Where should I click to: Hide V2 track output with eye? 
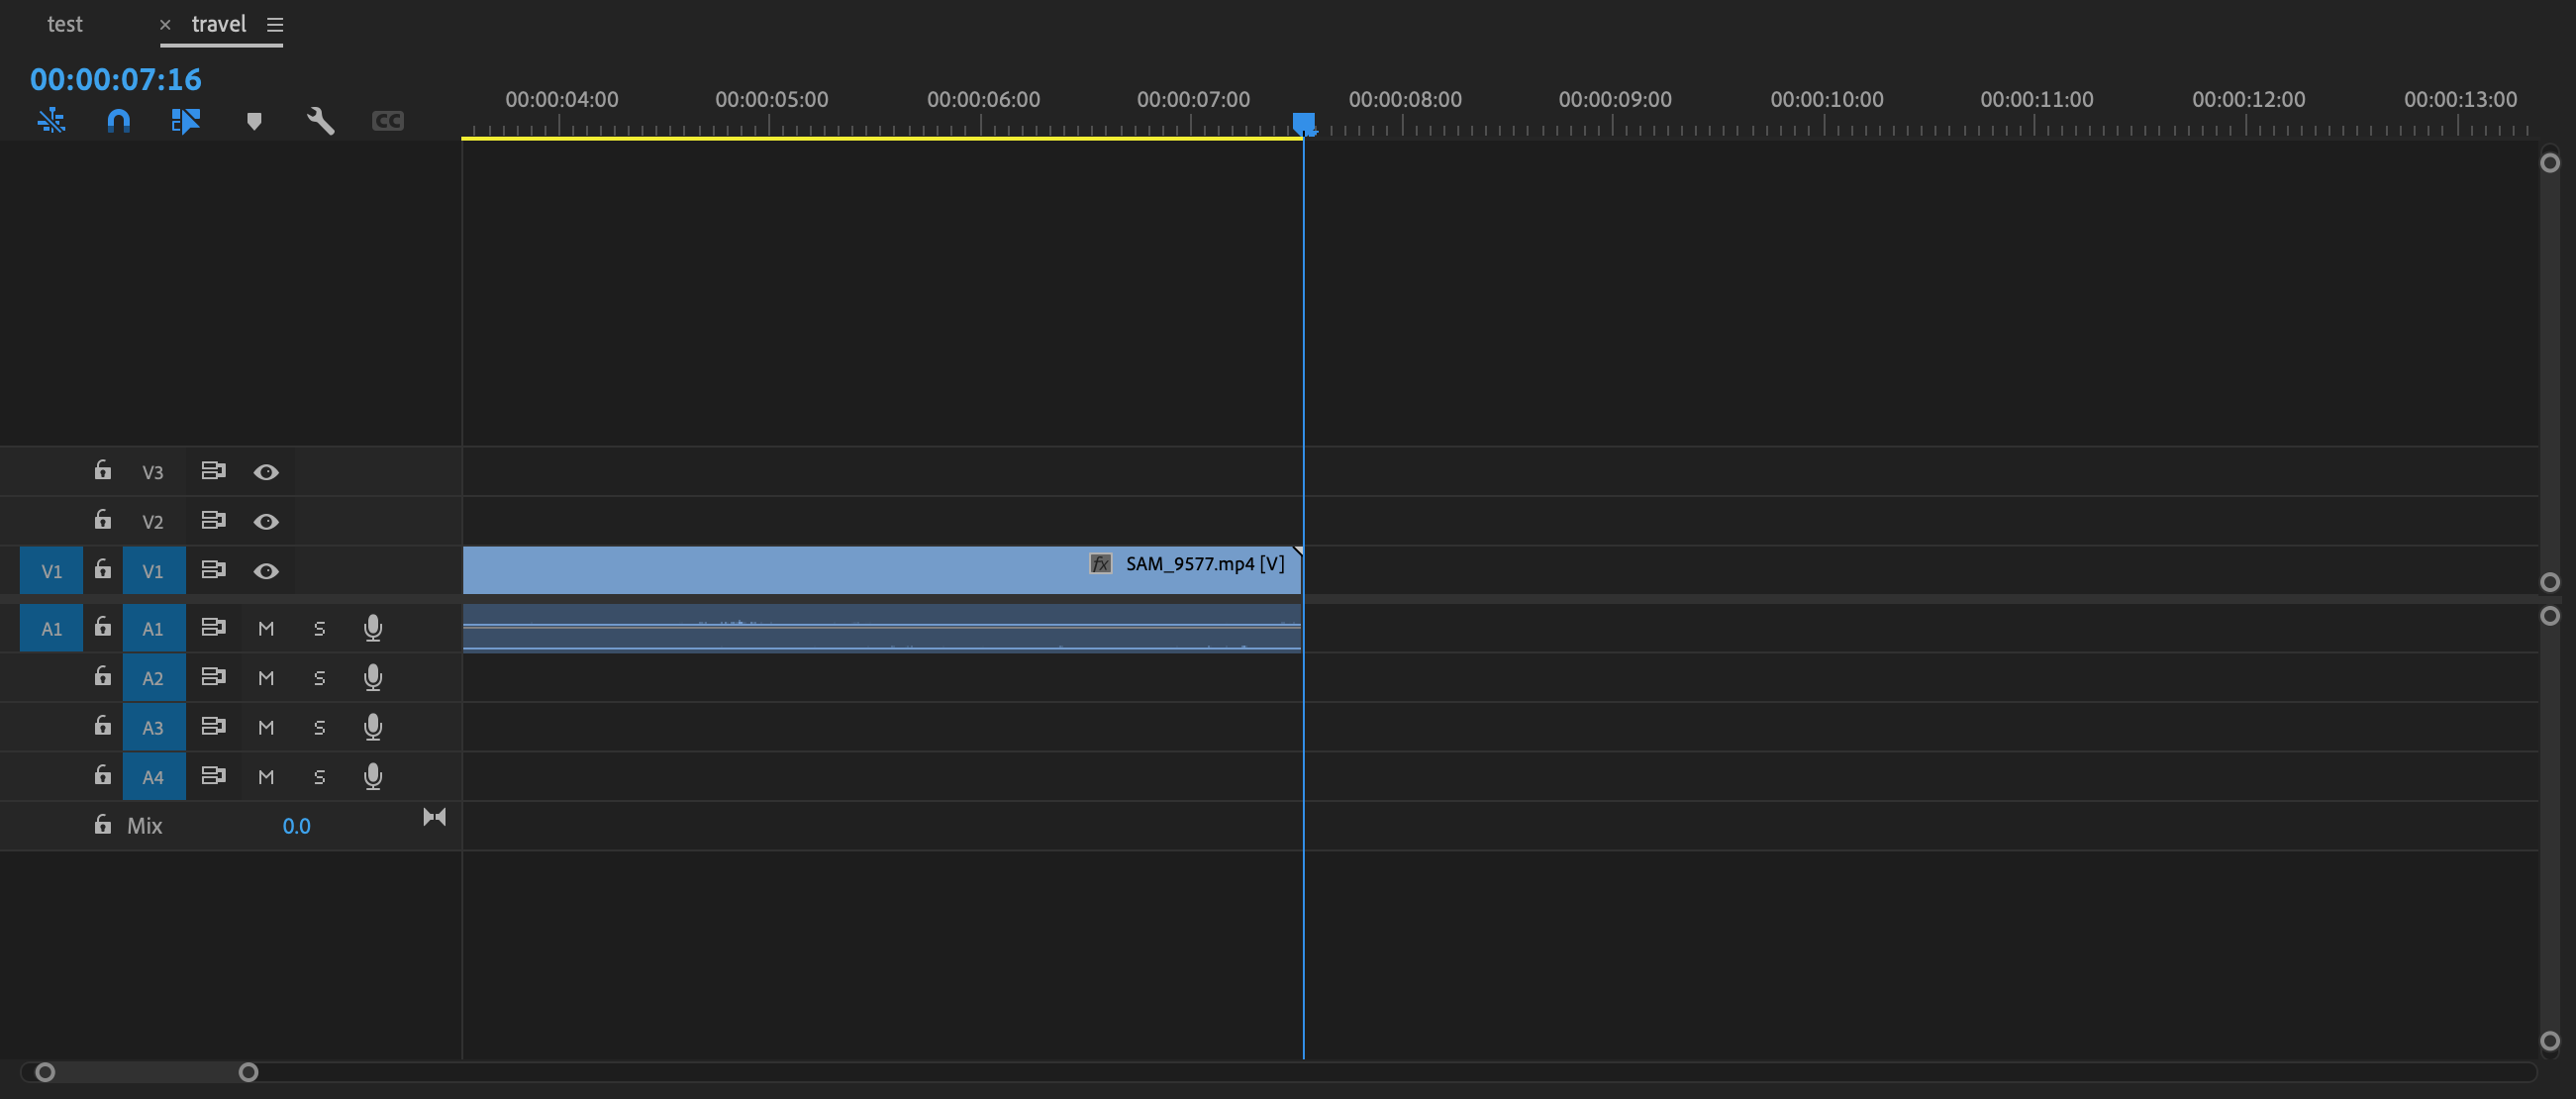[266, 521]
